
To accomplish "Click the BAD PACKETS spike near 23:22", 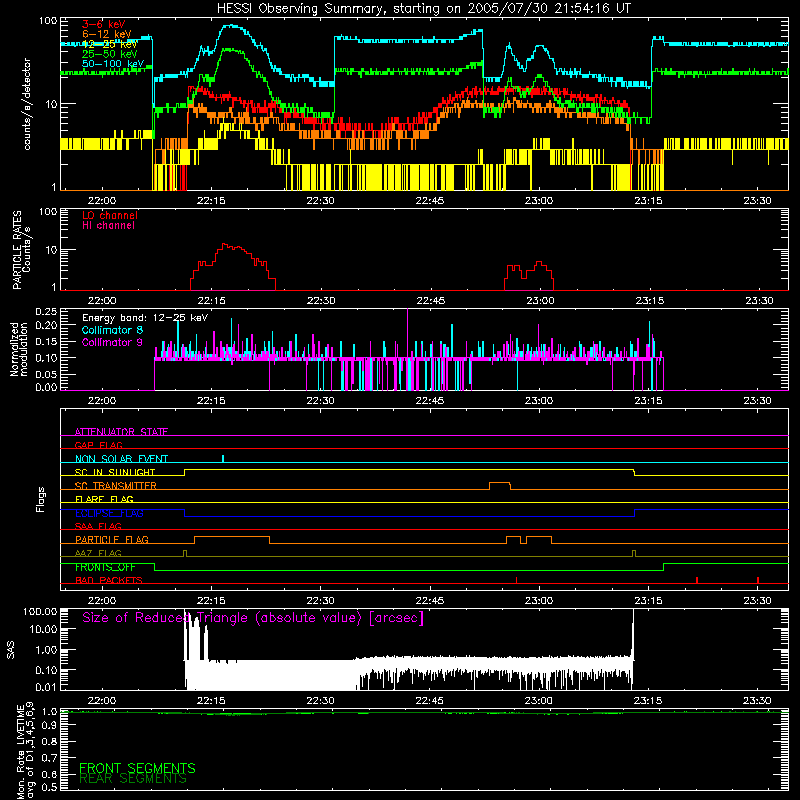I will click(697, 580).
